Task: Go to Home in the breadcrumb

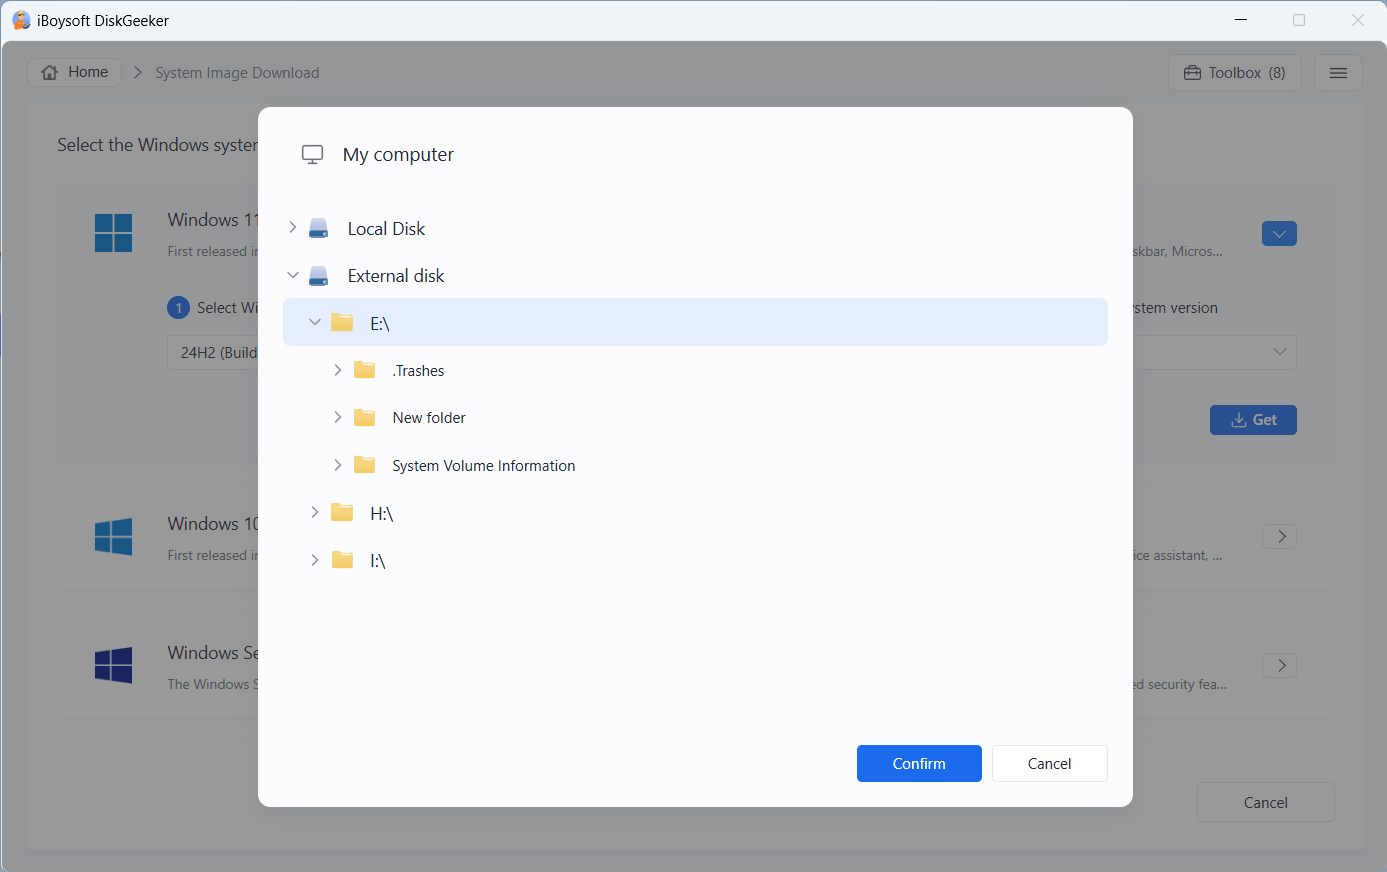Action: point(75,72)
